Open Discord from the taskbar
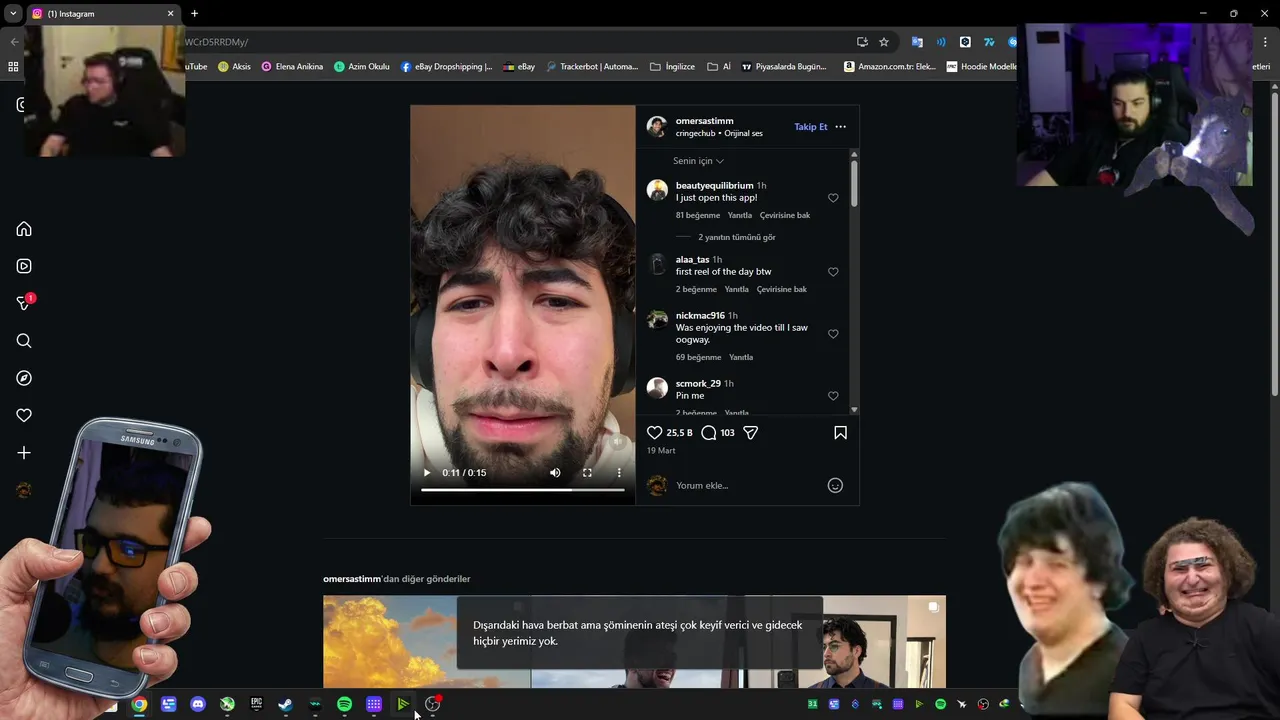 (x=198, y=704)
